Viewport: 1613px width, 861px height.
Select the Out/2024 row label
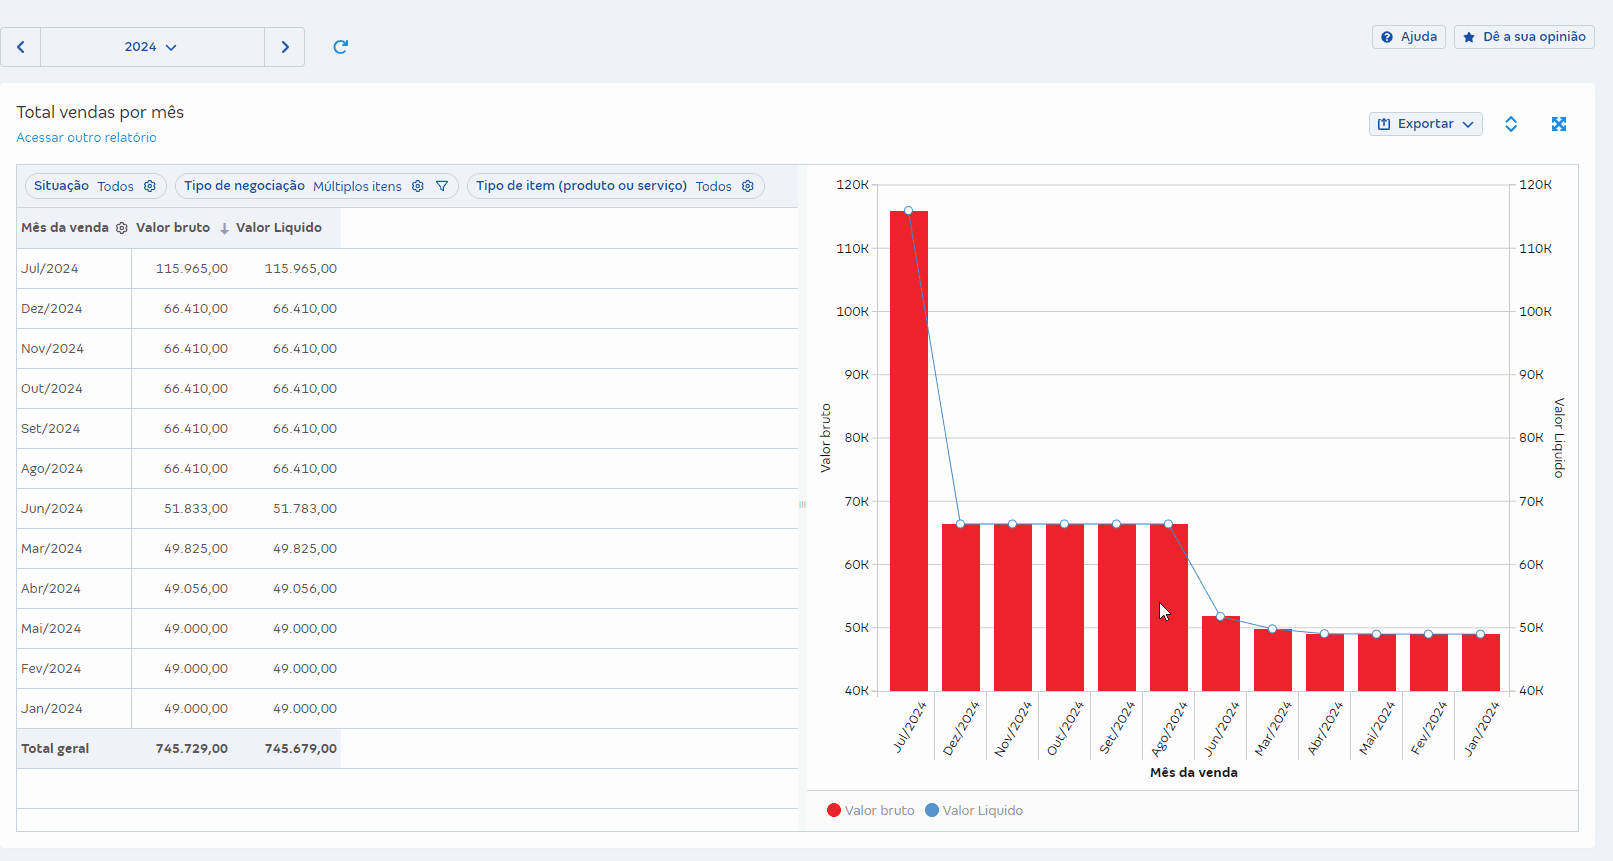click(x=52, y=389)
